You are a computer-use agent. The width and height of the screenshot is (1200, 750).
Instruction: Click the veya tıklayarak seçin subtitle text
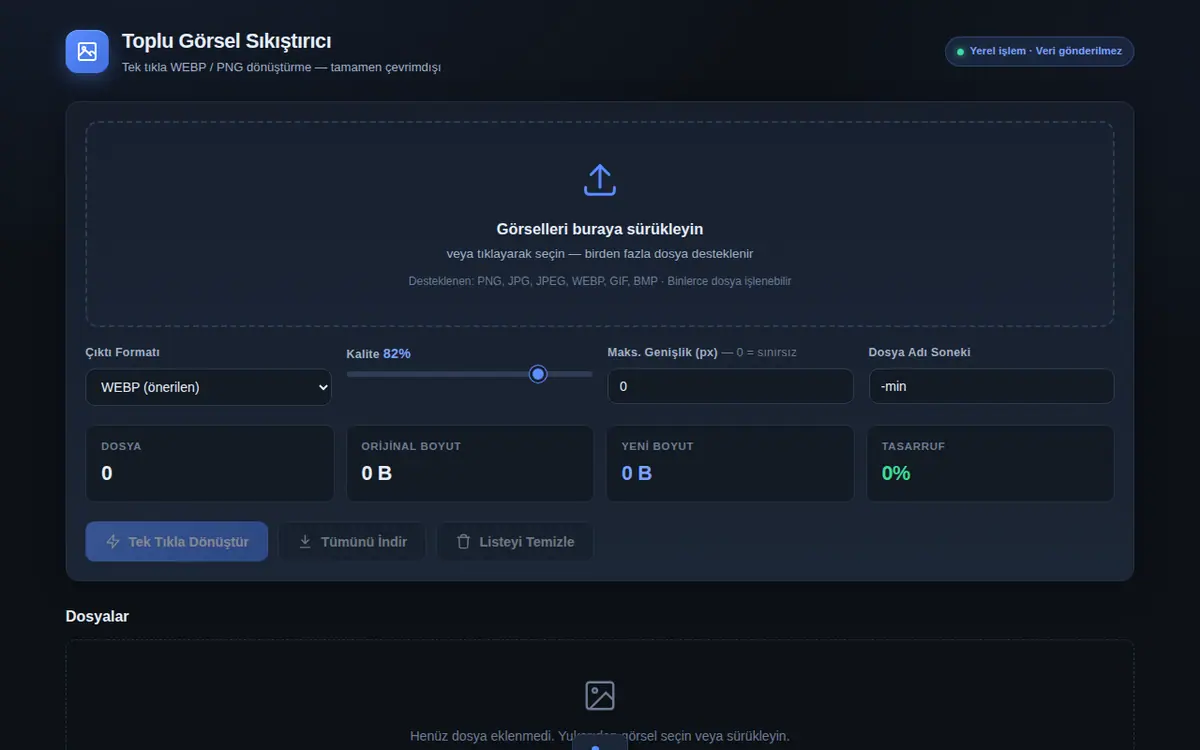point(600,254)
